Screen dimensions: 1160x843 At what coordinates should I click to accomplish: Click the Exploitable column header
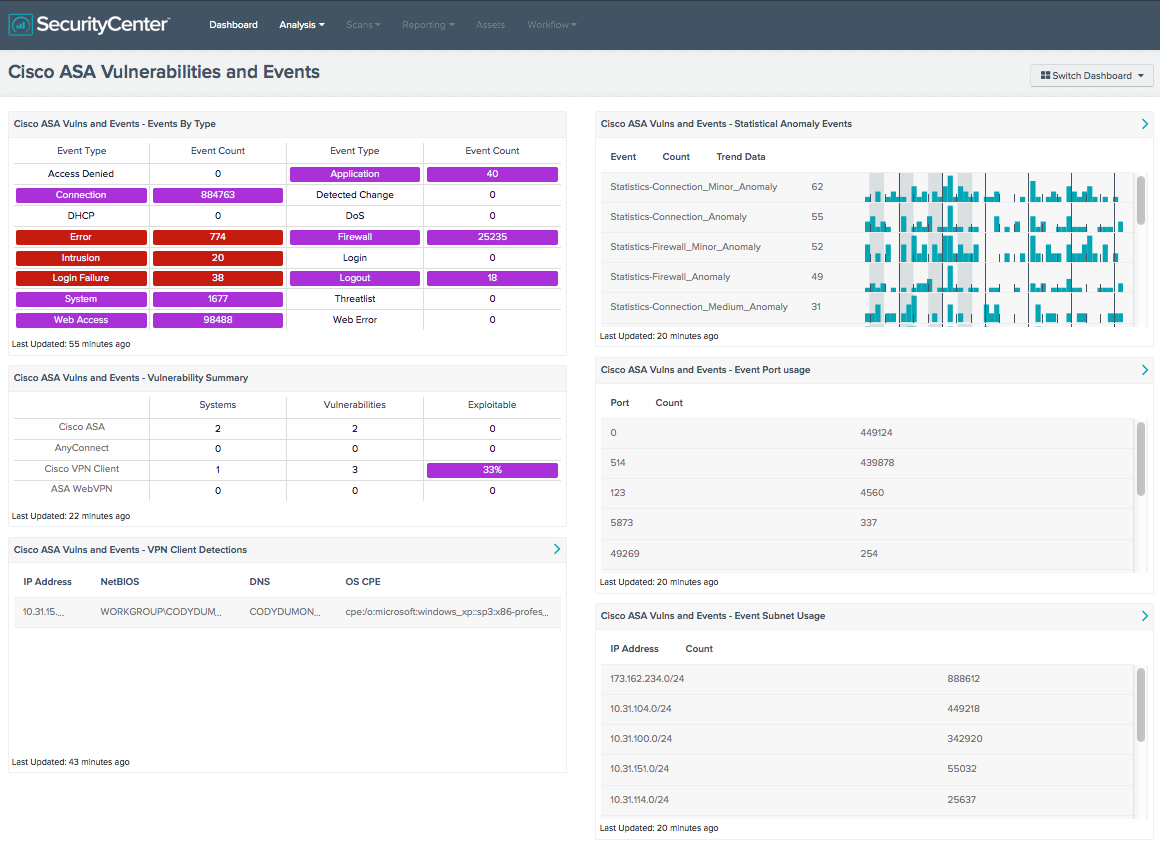point(492,405)
